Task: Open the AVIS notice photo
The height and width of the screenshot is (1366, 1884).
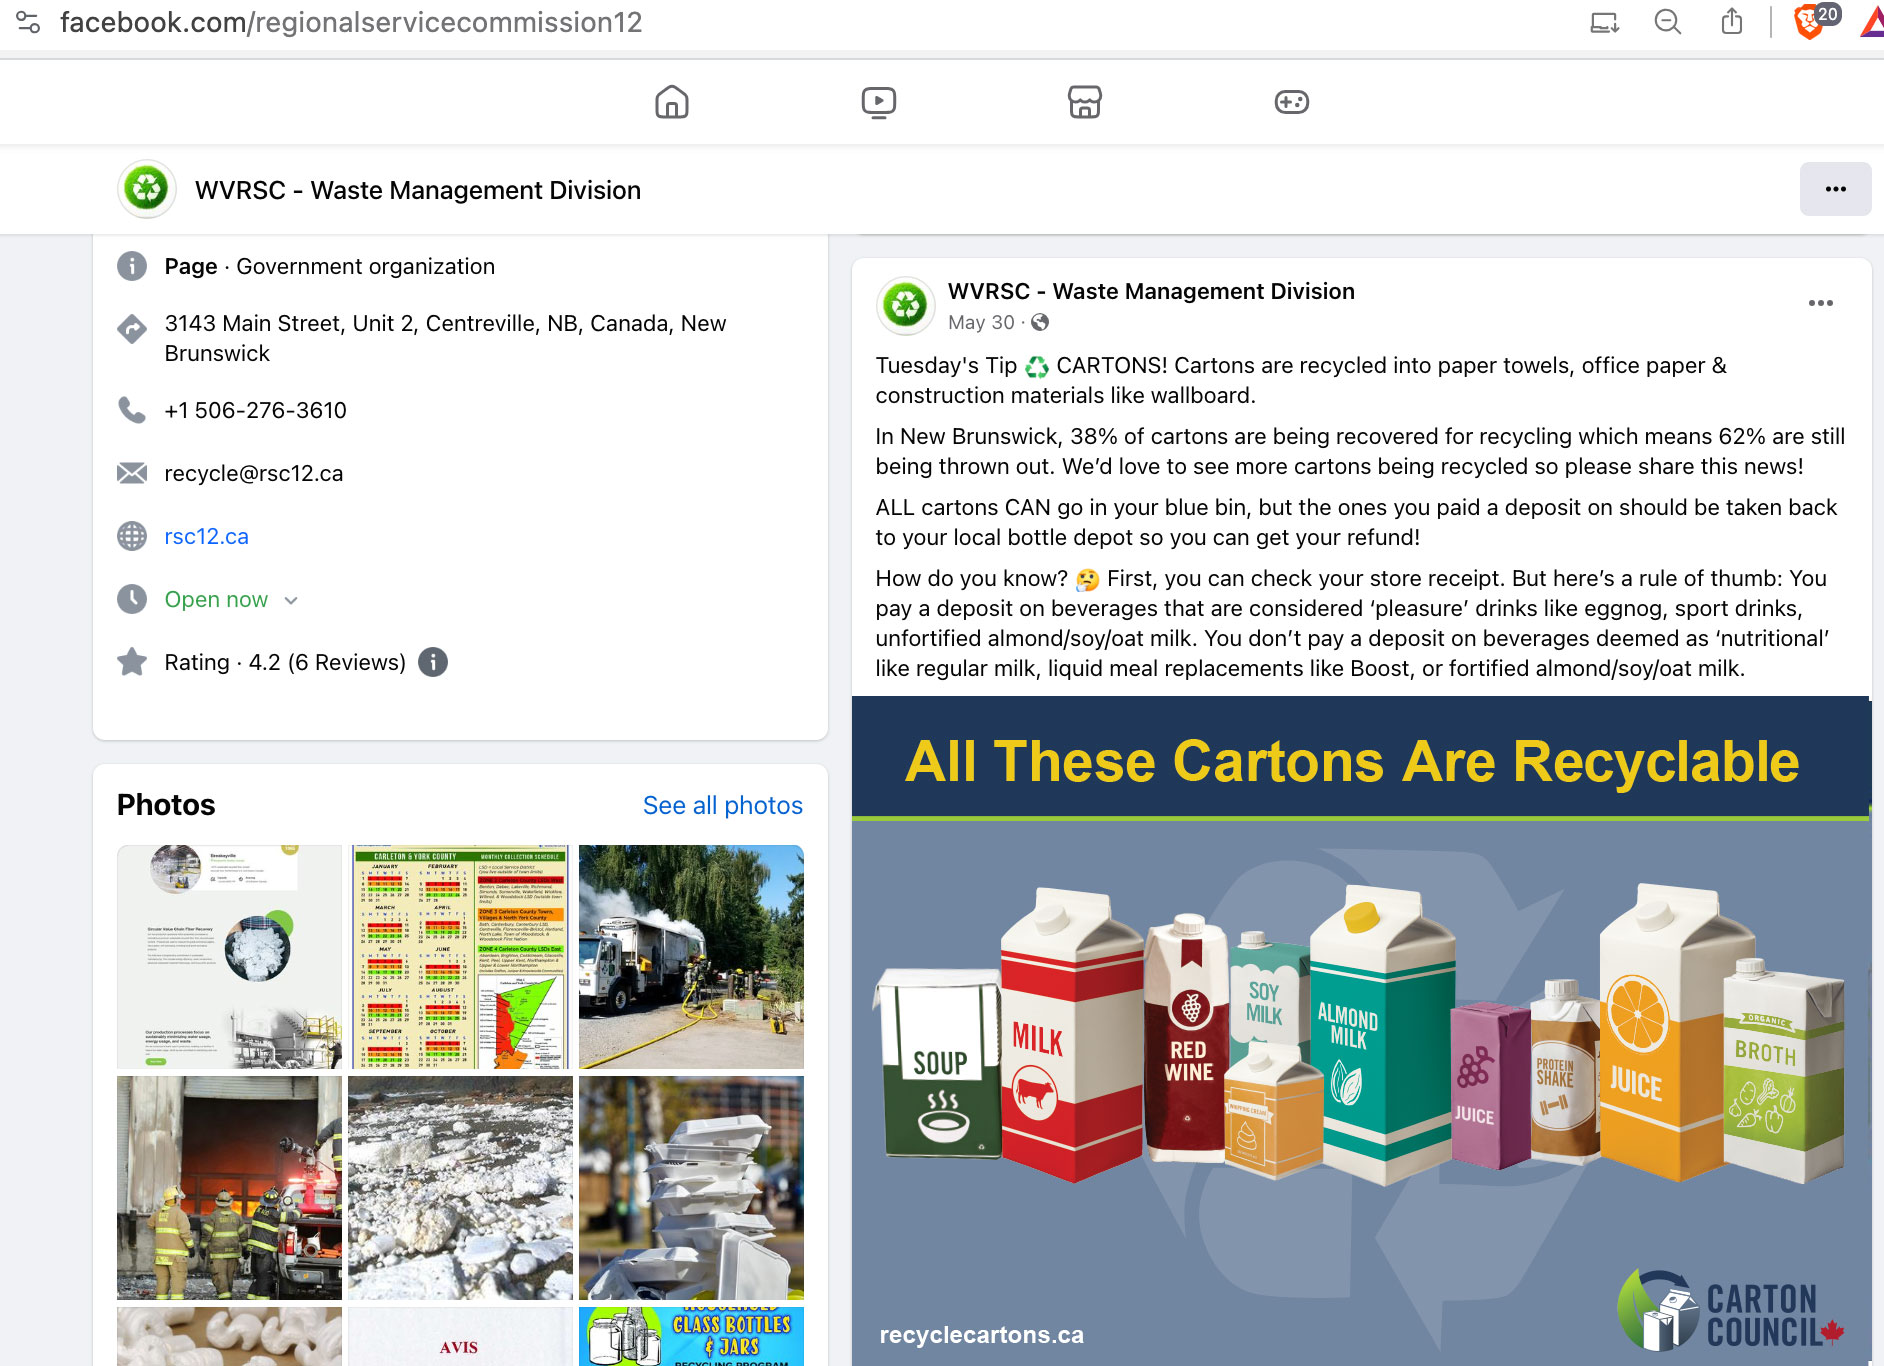Action: point(460,1336)
